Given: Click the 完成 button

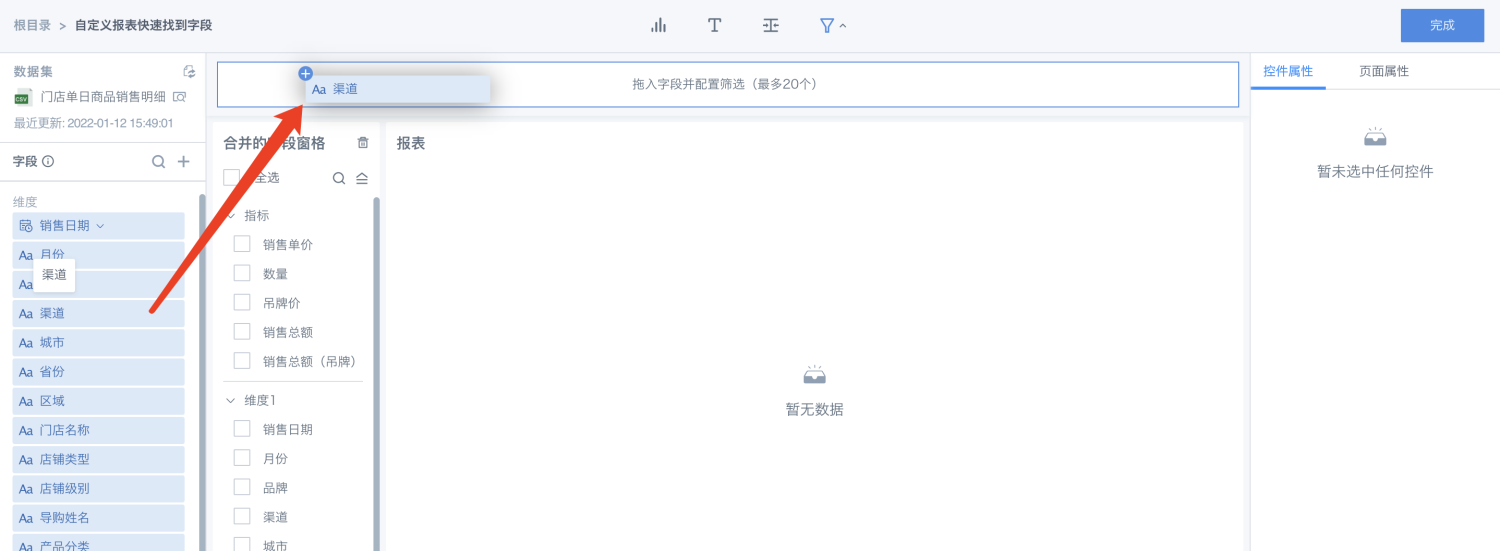Looking at the screenshot, I should tap(1442, 26).
